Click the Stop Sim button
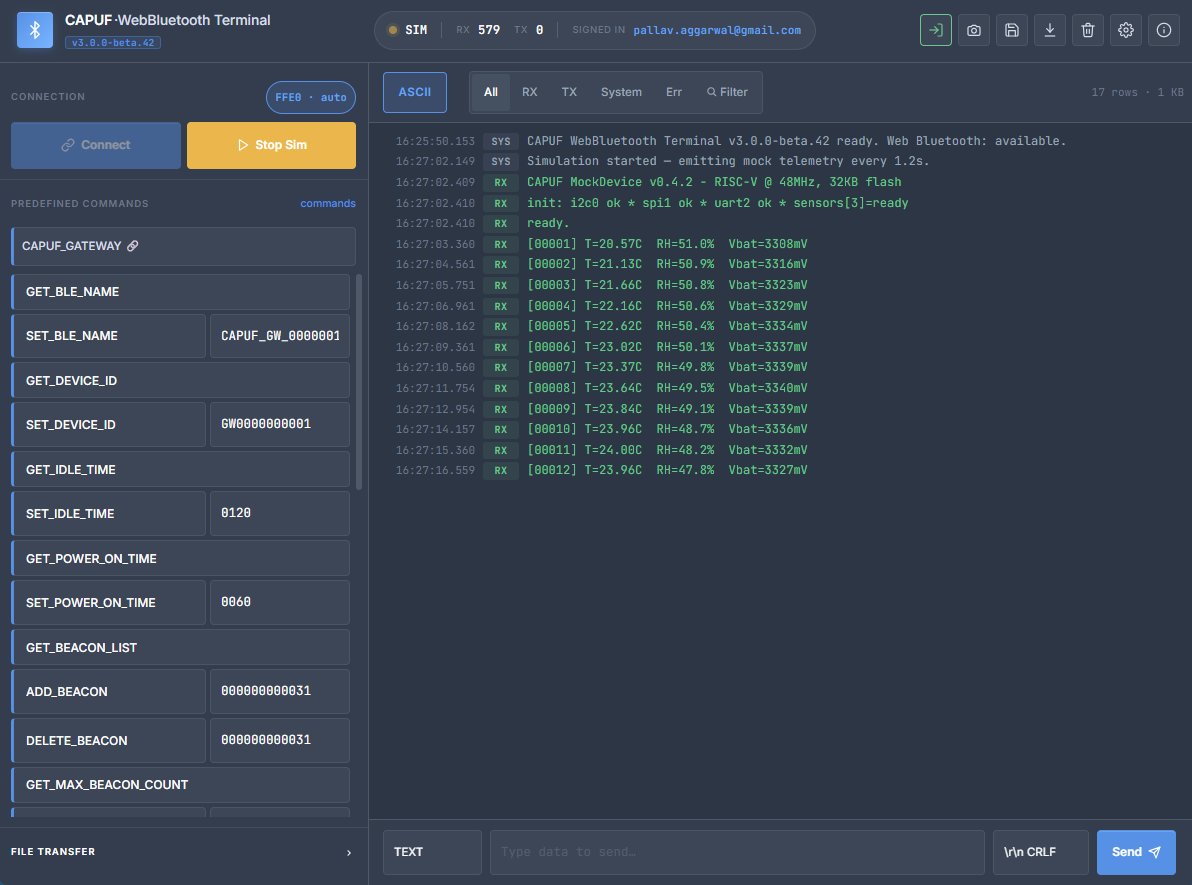The width and height of the screenshot is (1192, 885). click(271, 145)
